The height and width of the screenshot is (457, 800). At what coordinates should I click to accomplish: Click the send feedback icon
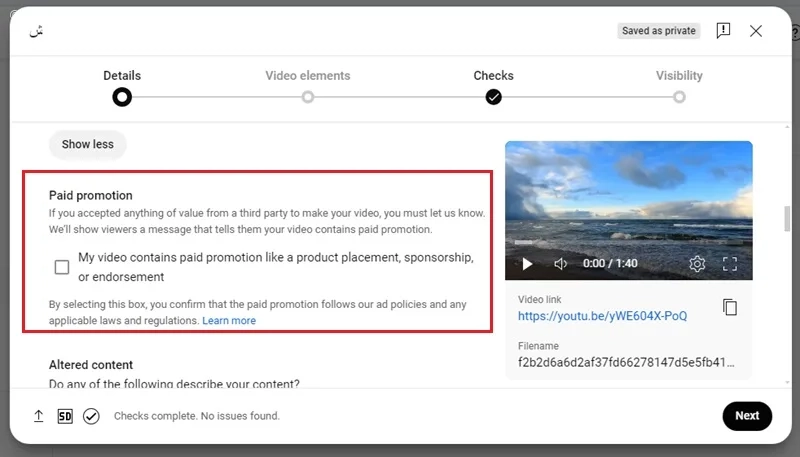click(x=723, y=31)
